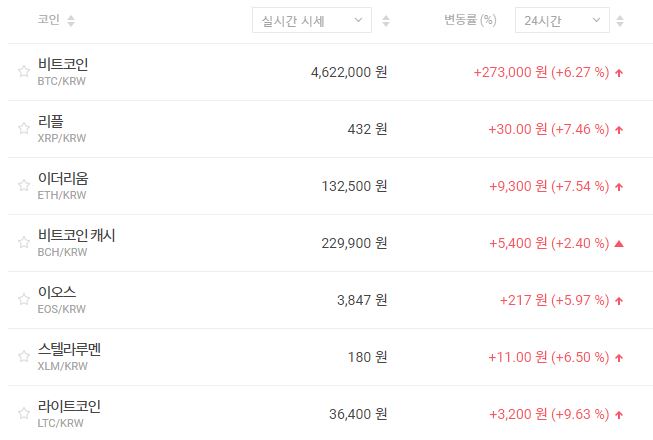Star the Stellar Lumen XLM row
Screen dimensions: 653x440
coord(24,356)
